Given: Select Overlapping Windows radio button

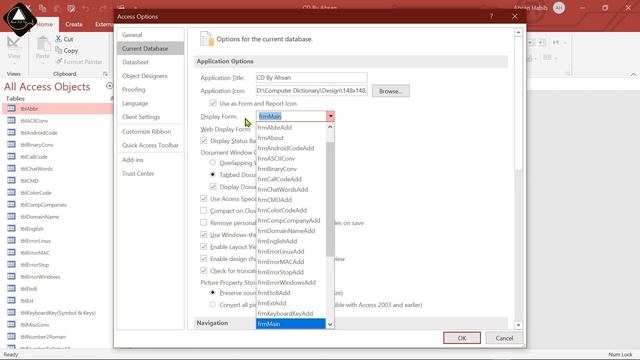Looking at the screenshot, I should pyautogui.click(x=213, y=162).
